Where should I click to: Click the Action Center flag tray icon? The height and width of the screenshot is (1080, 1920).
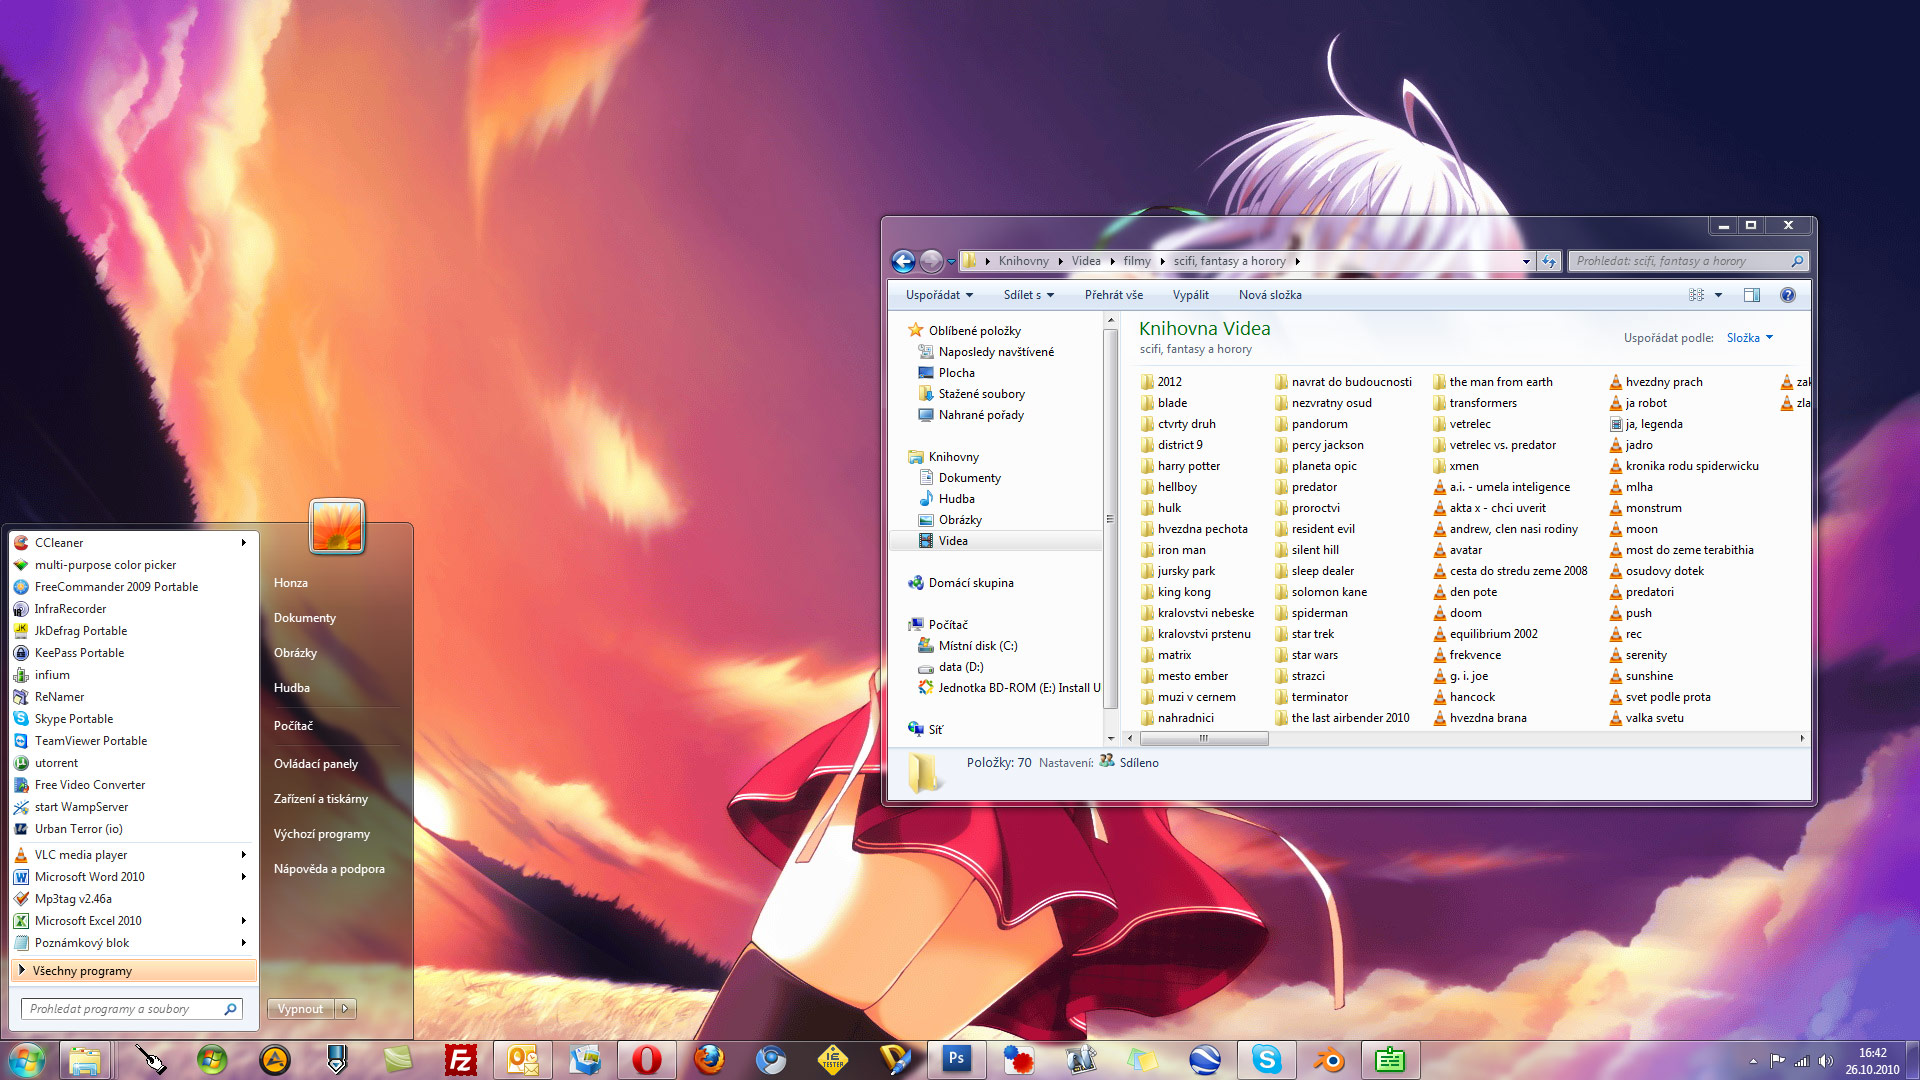1777,1061
